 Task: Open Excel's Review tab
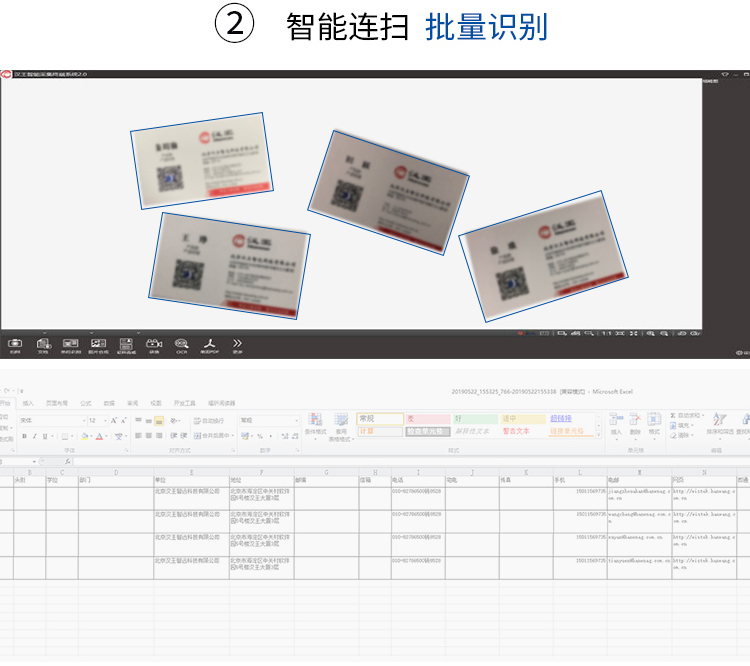pyautogui.click(x=132, y=403)
